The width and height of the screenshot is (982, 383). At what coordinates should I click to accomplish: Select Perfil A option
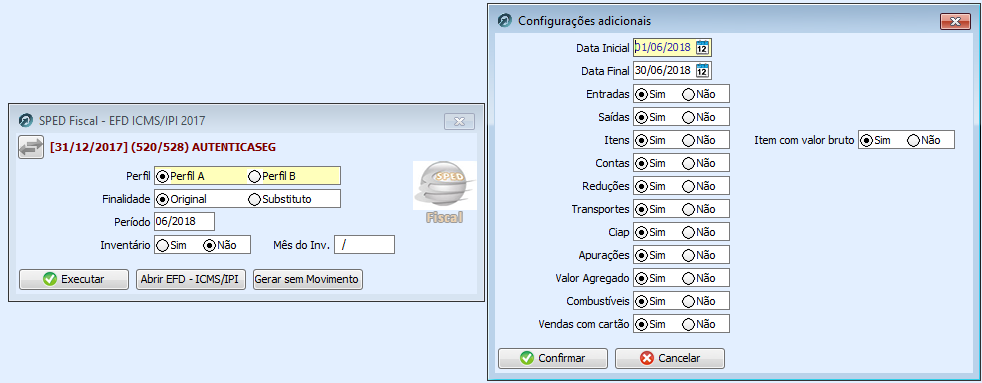[181, 176]
